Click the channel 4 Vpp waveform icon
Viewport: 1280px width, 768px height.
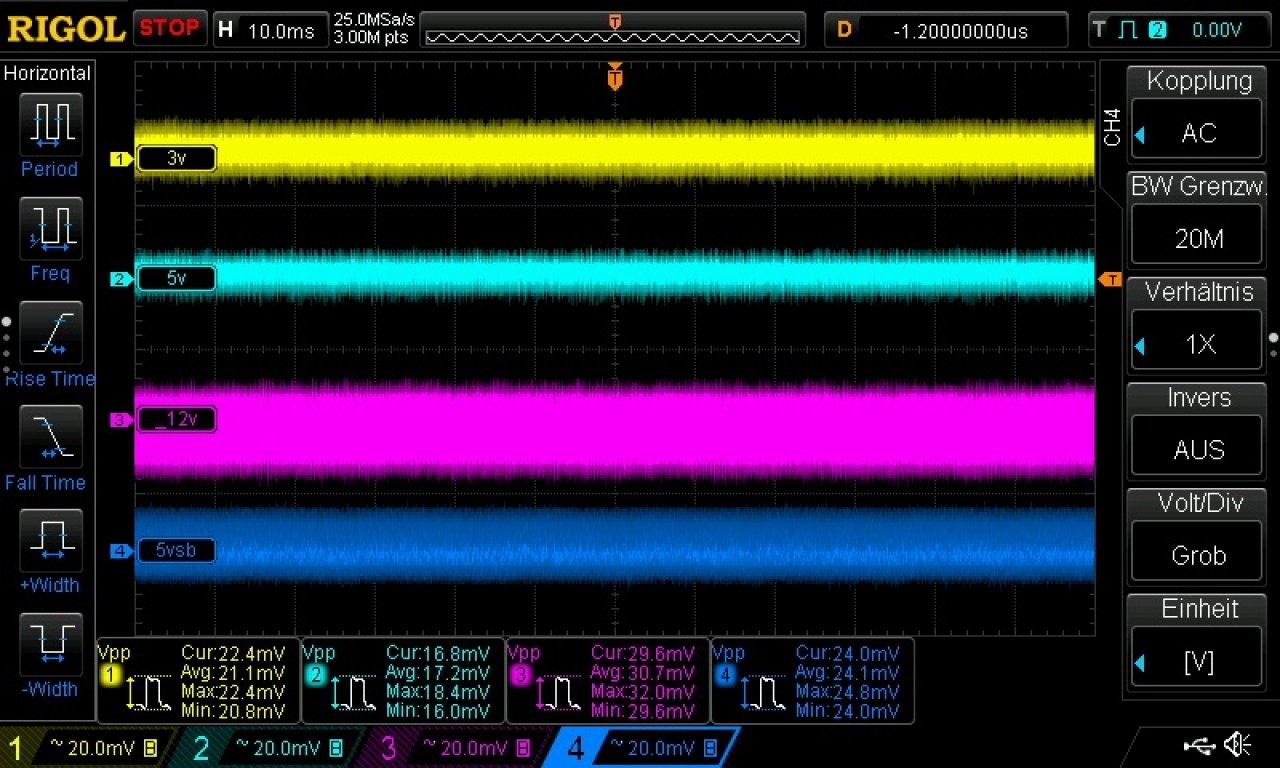point(762,692)
